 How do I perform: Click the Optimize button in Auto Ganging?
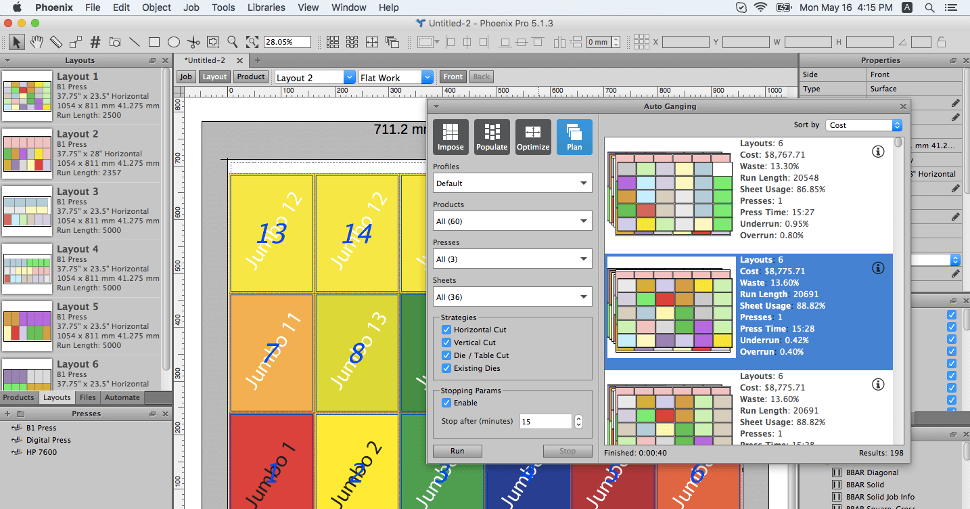533,137
